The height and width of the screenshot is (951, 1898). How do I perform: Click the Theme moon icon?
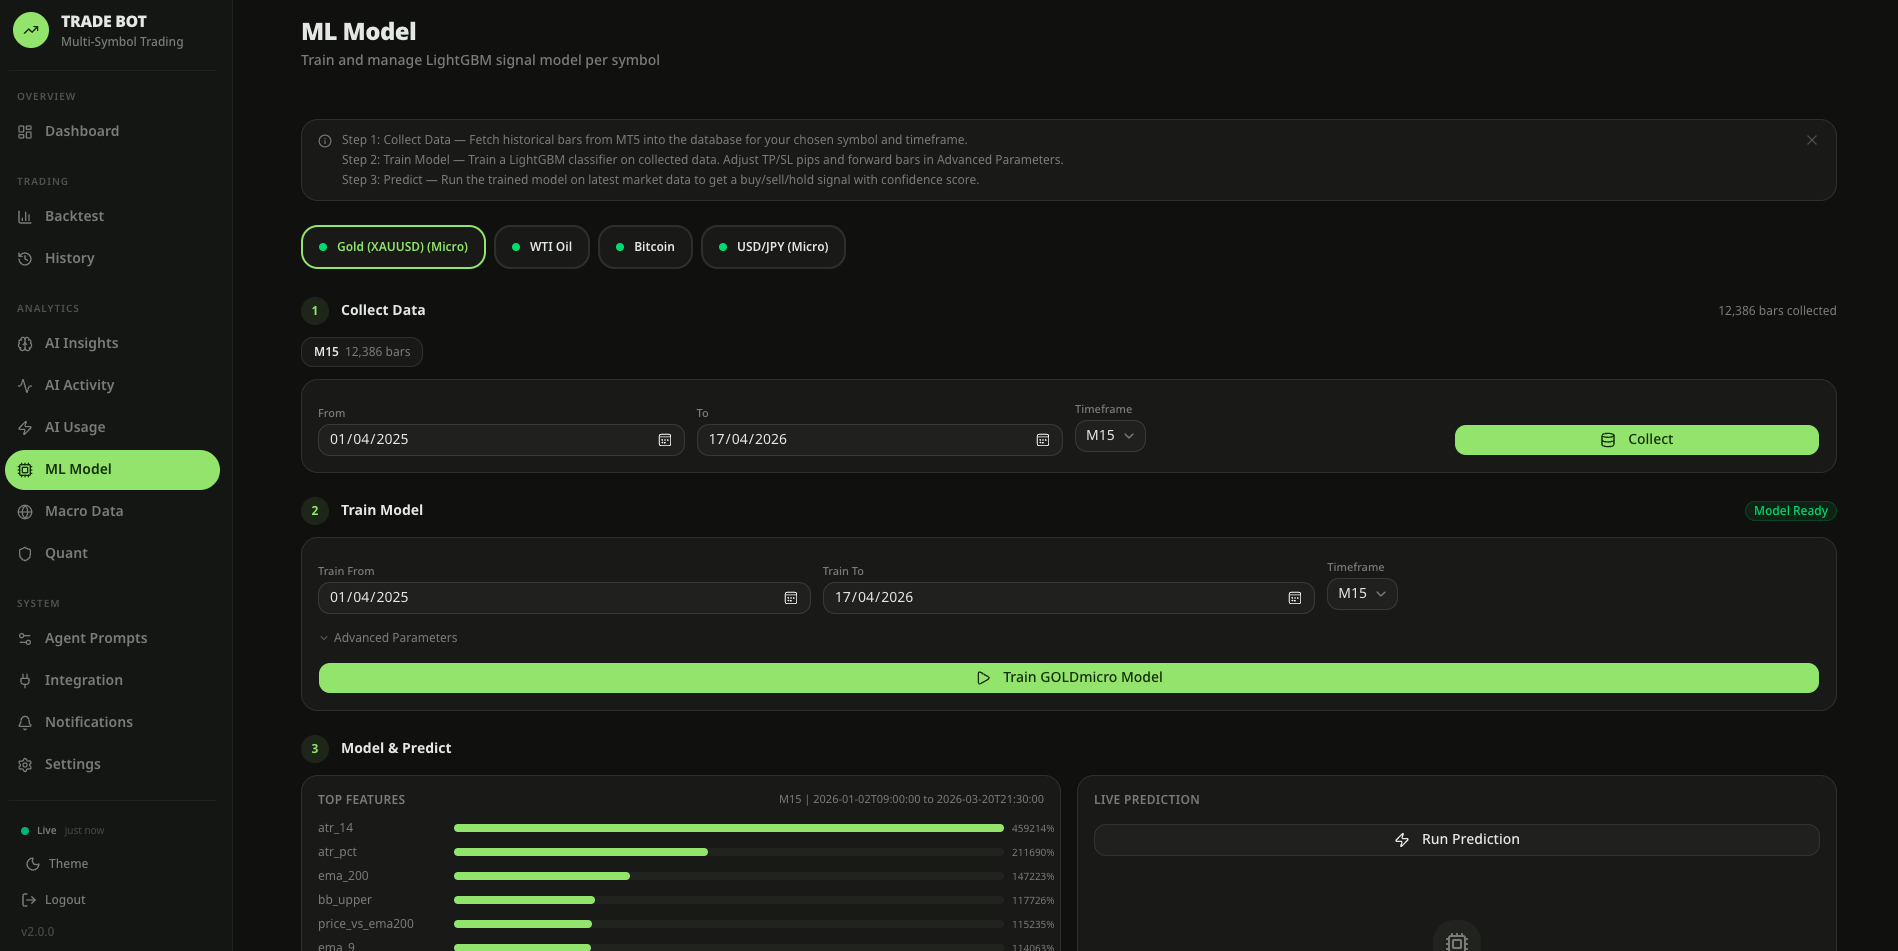pos(33,864)
